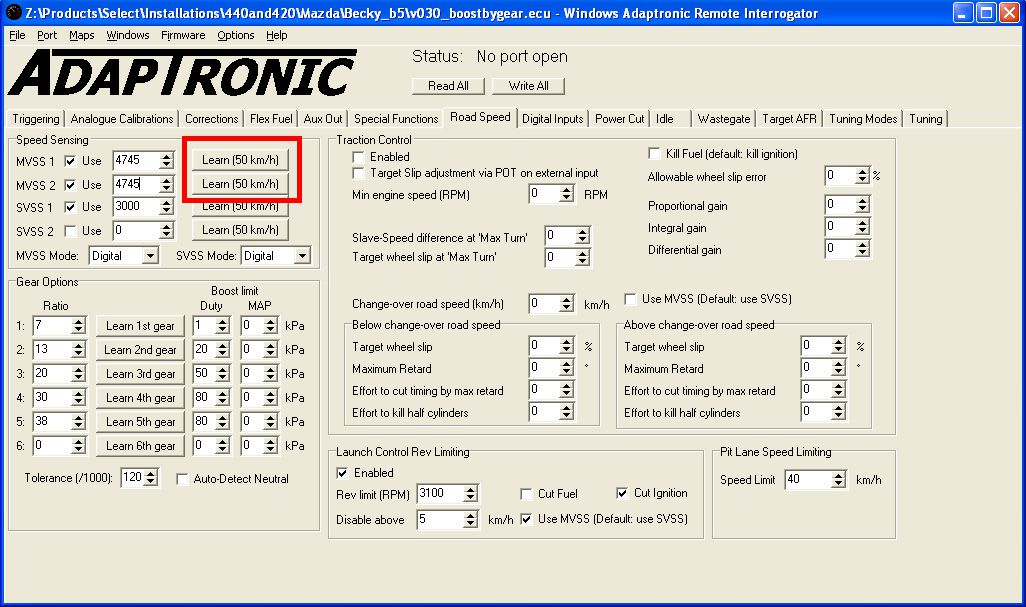1026x607 pixels.
Task: Open the MVSS Mode dropdown
Action: pos(150,256)
